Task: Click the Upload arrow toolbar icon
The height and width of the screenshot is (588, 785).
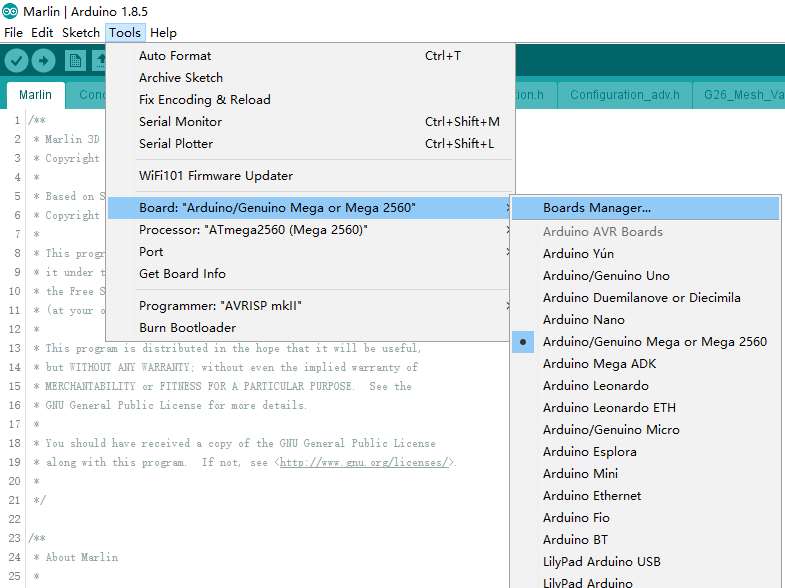Action: 44,61
